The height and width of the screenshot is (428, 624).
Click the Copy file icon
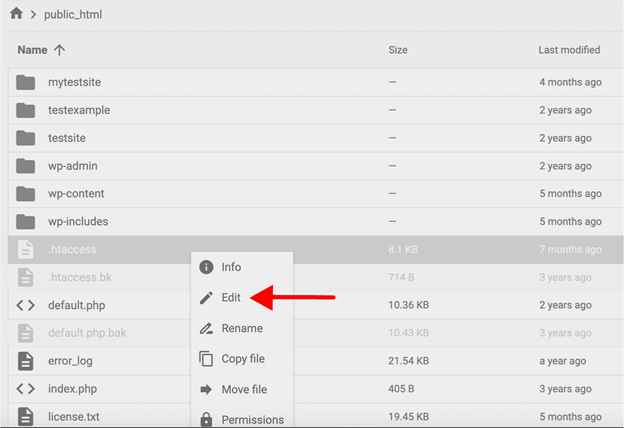pos(207,359)
